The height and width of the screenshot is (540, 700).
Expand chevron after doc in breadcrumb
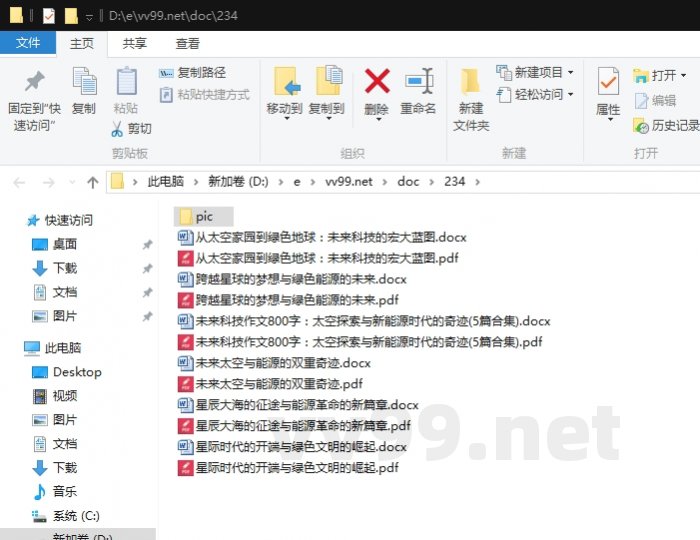431,182
